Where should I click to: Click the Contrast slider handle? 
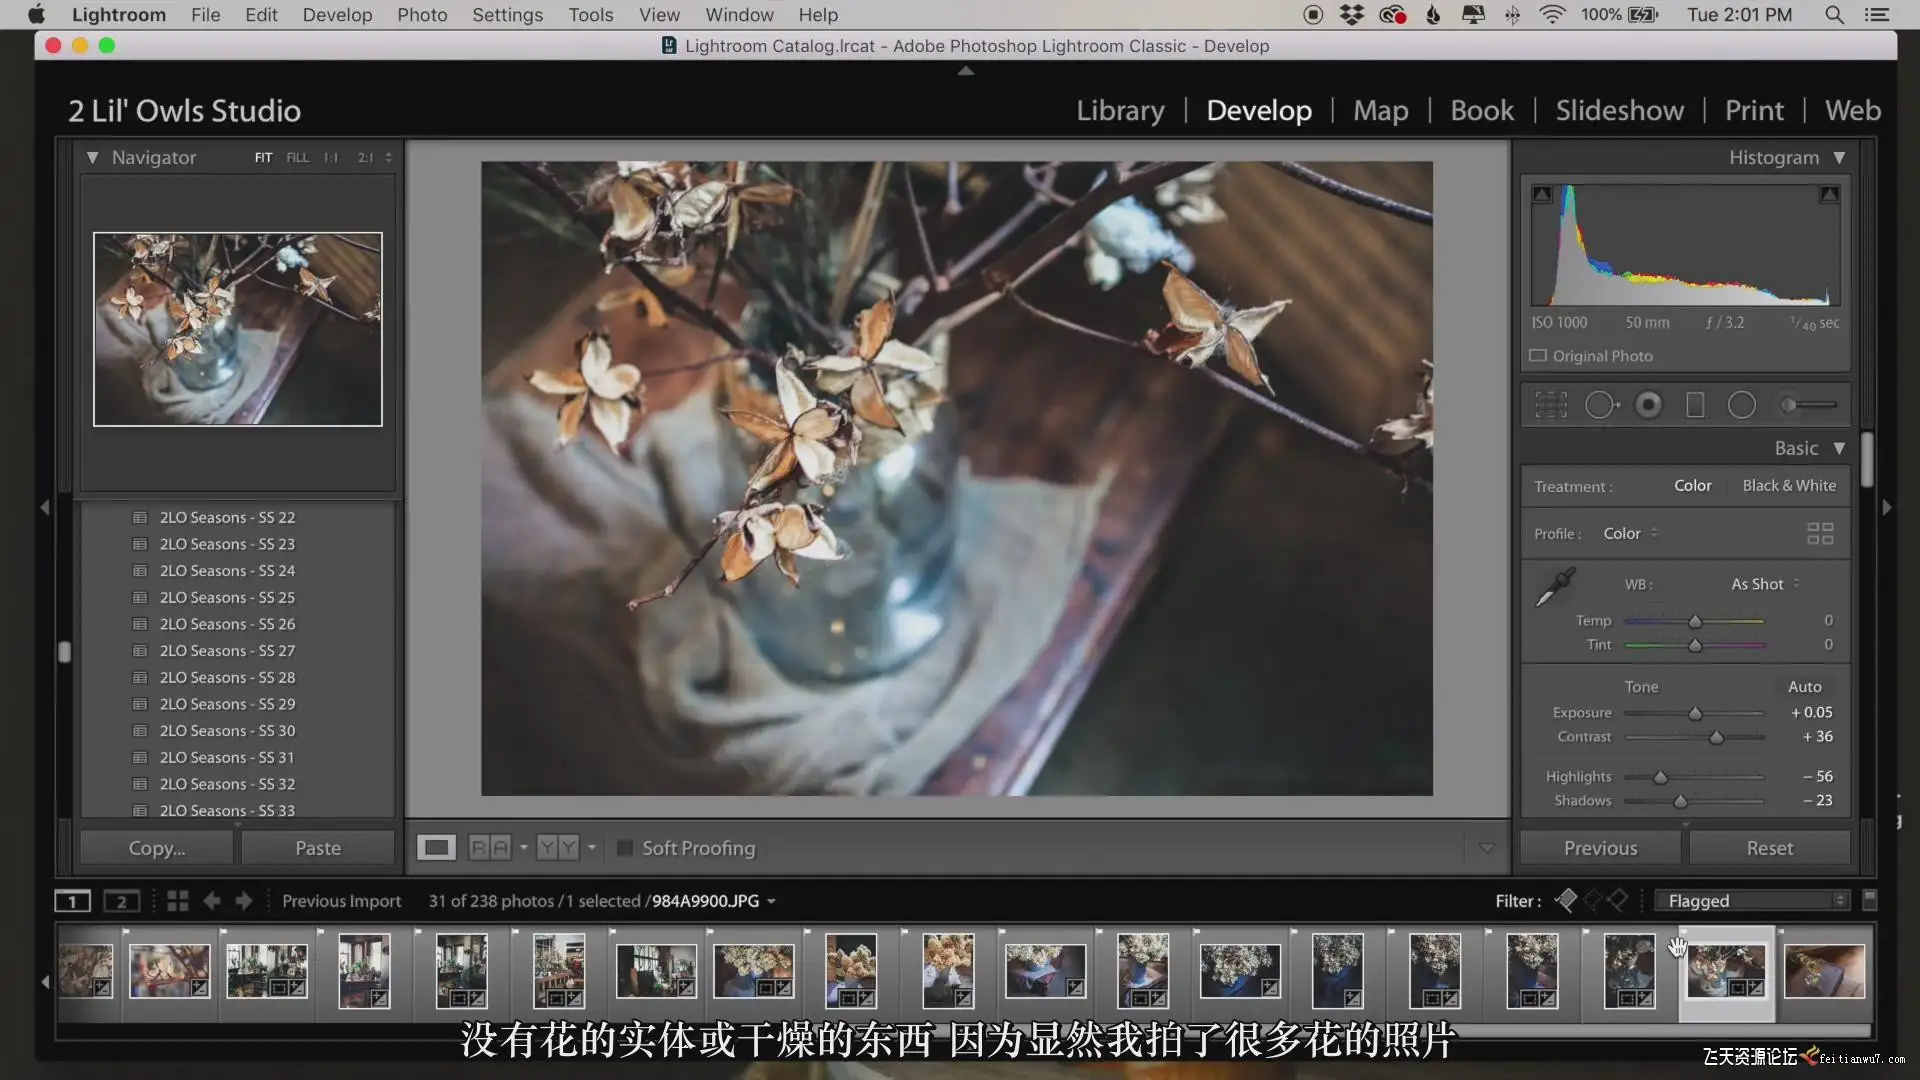[1716, 738]
